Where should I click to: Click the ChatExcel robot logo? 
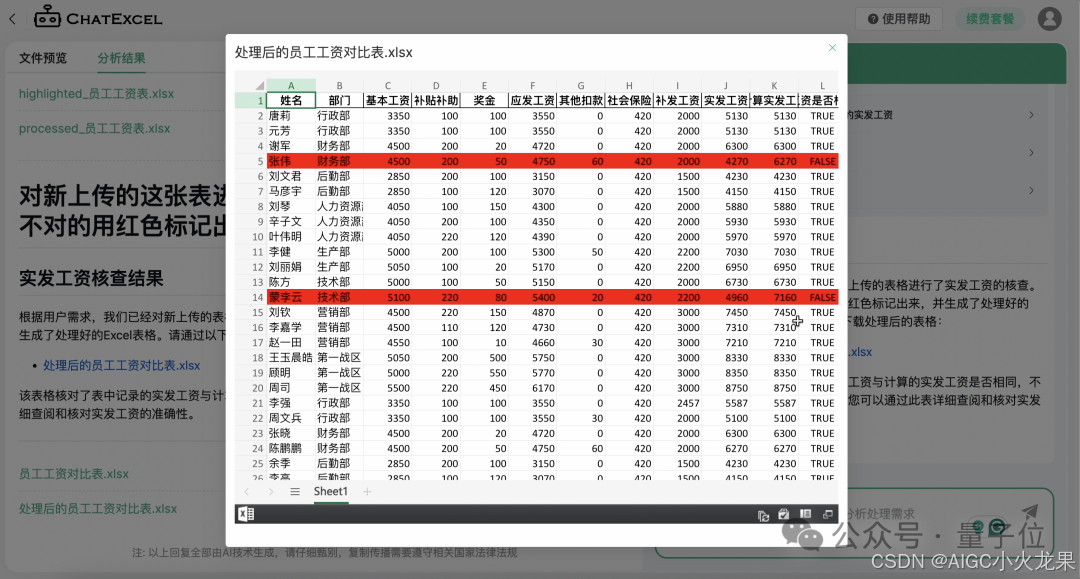click(x=47, y=17)
